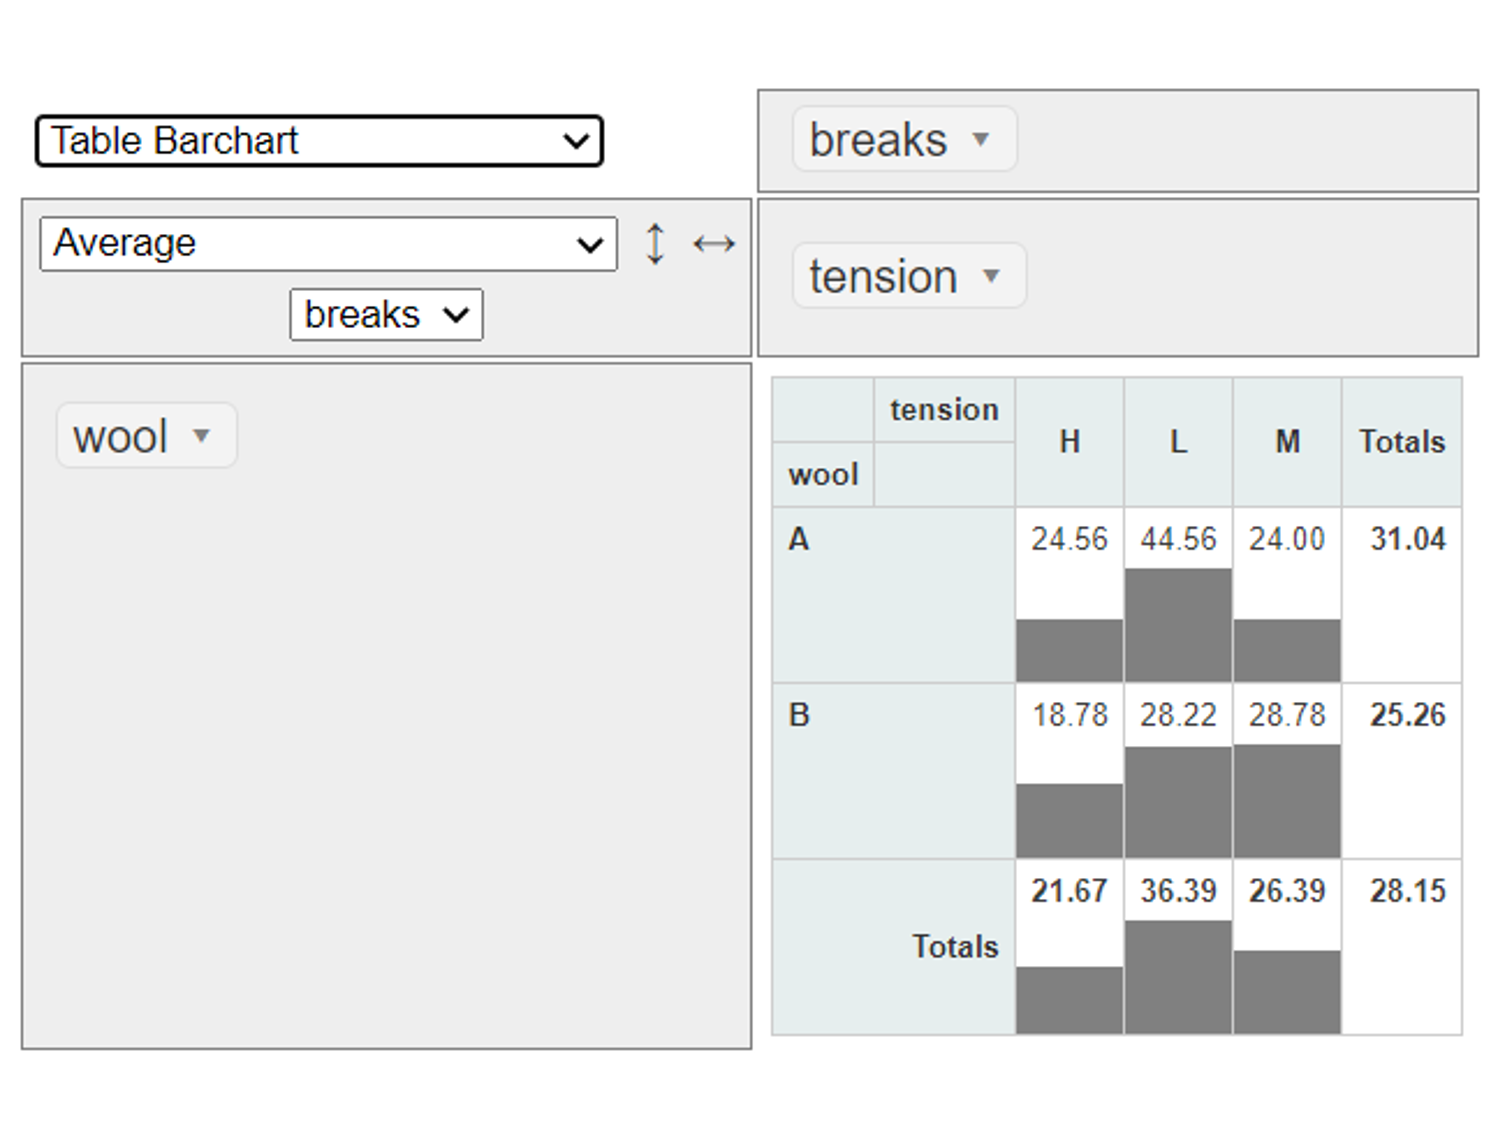The image size is (1500, 1125).
Task: Open the breaks attribute filter triangle
Action: [981, 139]
